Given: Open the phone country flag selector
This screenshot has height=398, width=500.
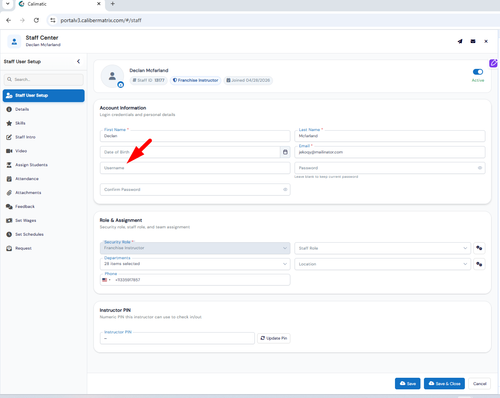Looking at the screenshot, I should [x=106, y=280].
